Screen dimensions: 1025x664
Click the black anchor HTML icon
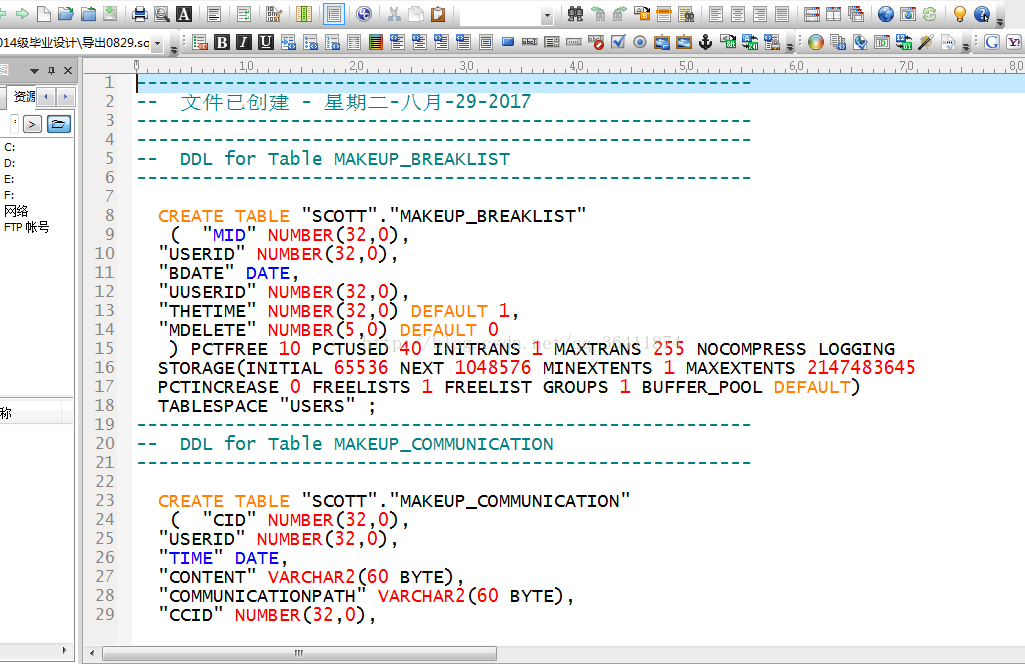[x=705, y=42]
